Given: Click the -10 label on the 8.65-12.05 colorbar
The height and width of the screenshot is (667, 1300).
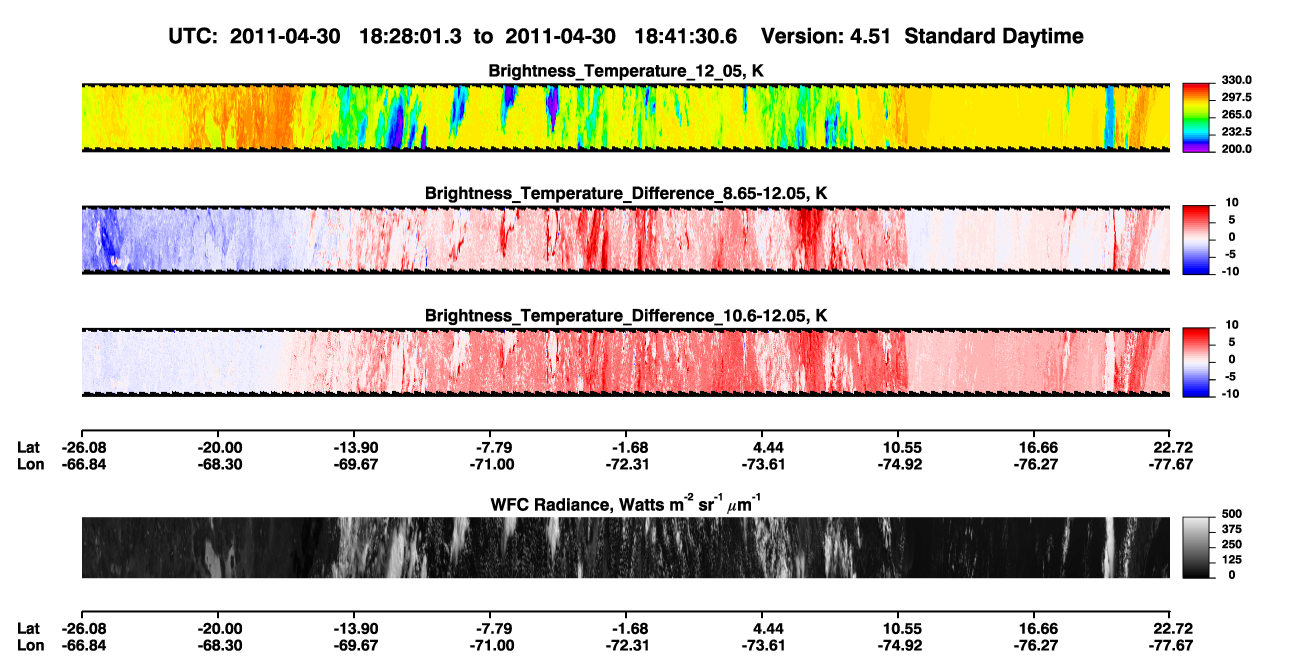Looking at the screenshot, I should pos(1231,270).
